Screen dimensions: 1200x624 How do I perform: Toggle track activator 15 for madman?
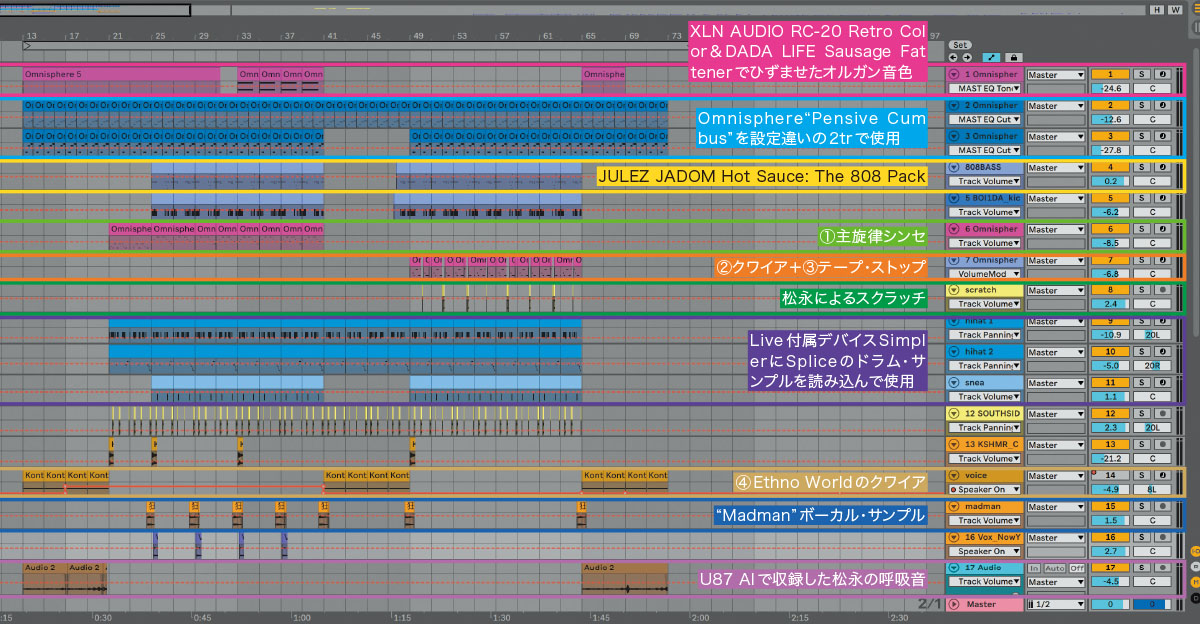click(1110, 507)
